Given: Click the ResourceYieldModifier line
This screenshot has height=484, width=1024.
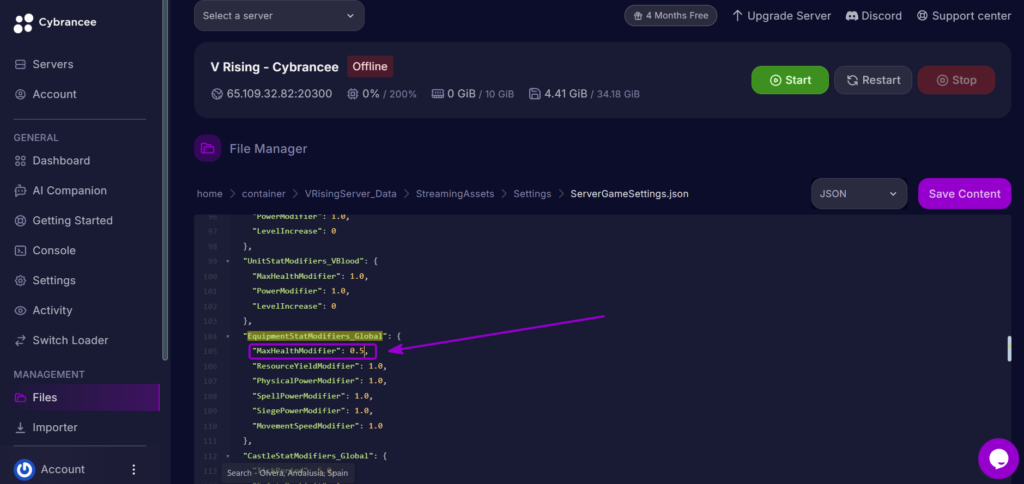Looking at the screenshot, I should pos(319,366).
